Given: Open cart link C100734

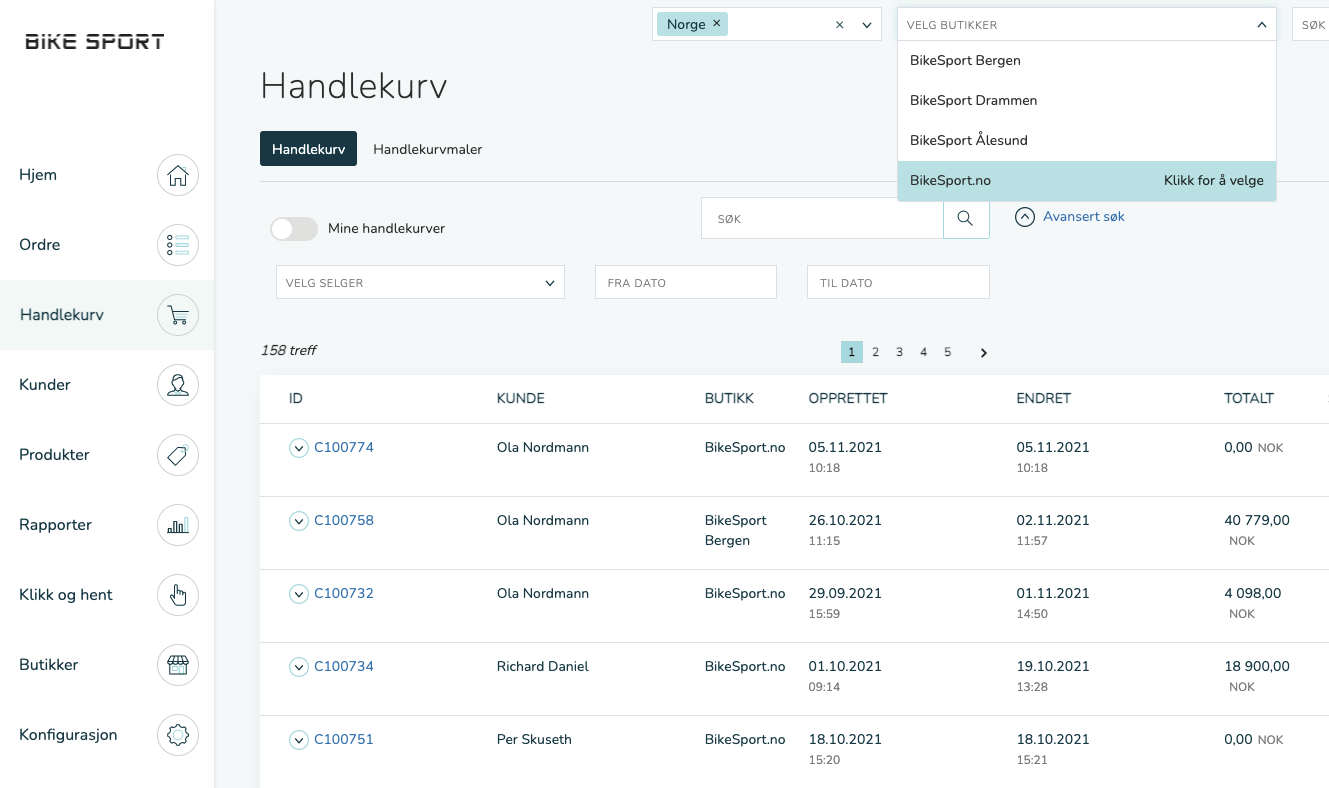Looking at the screenshot, I should click(344, 666).
